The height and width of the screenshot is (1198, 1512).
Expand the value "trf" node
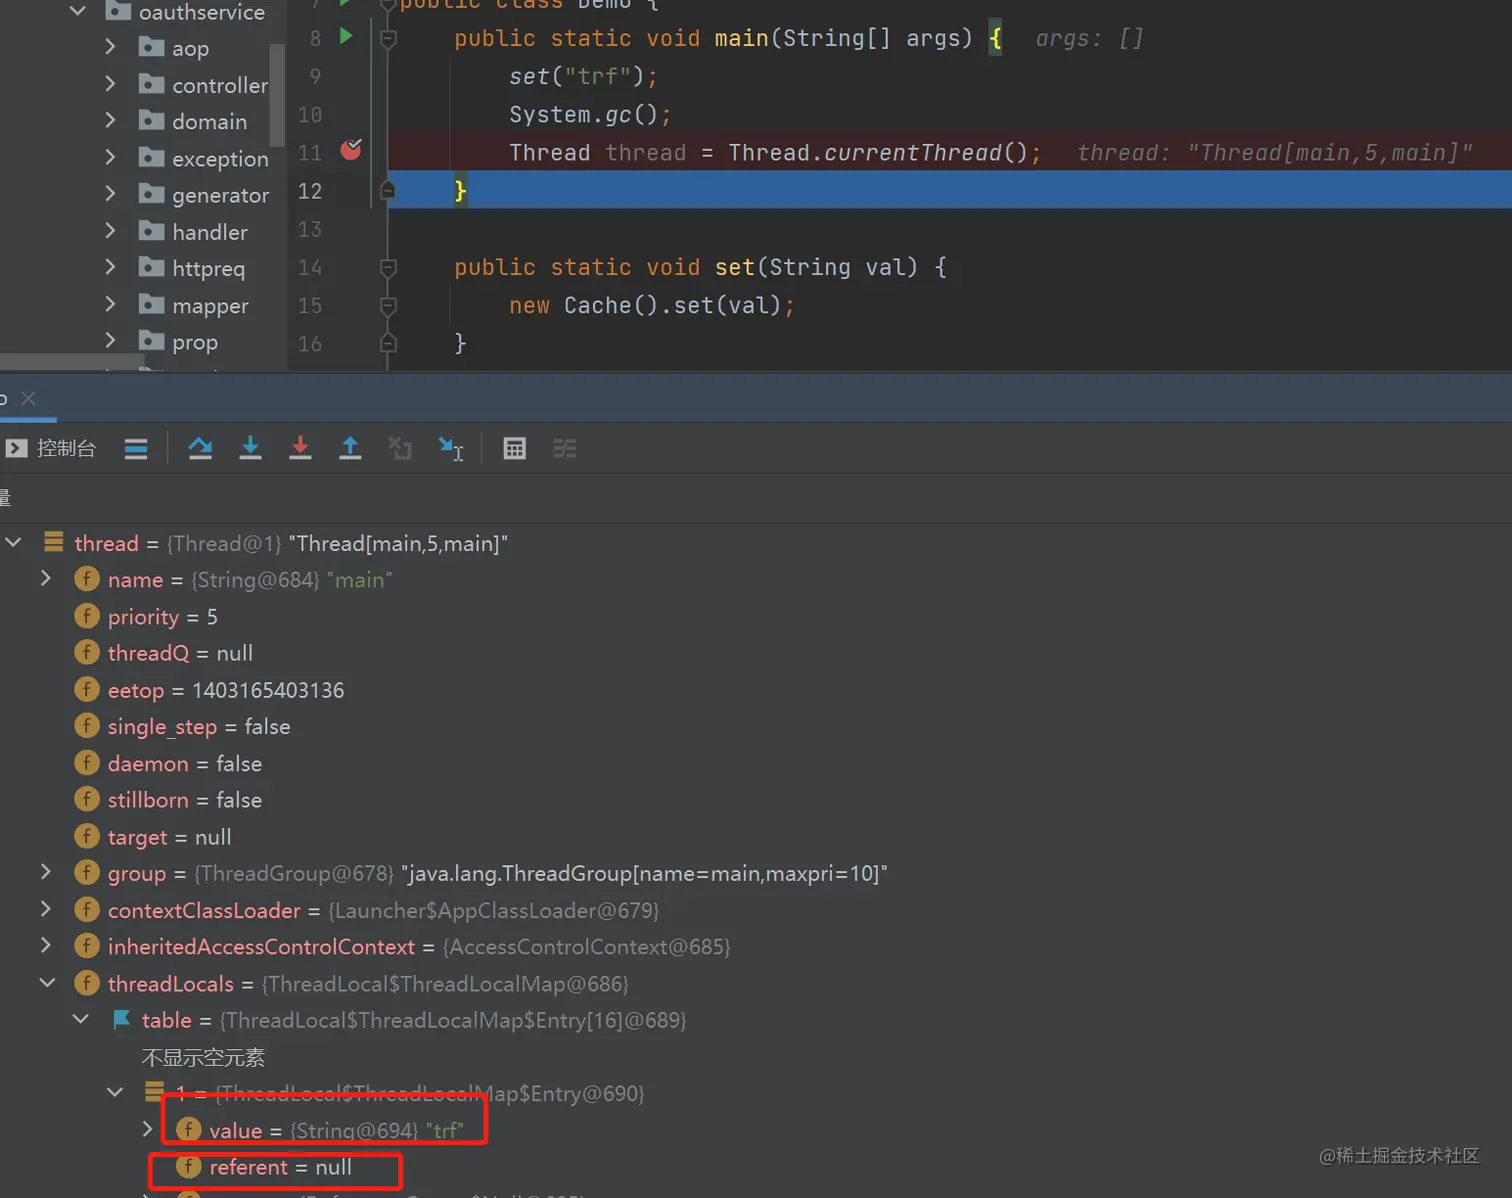tap(148, 1129)
